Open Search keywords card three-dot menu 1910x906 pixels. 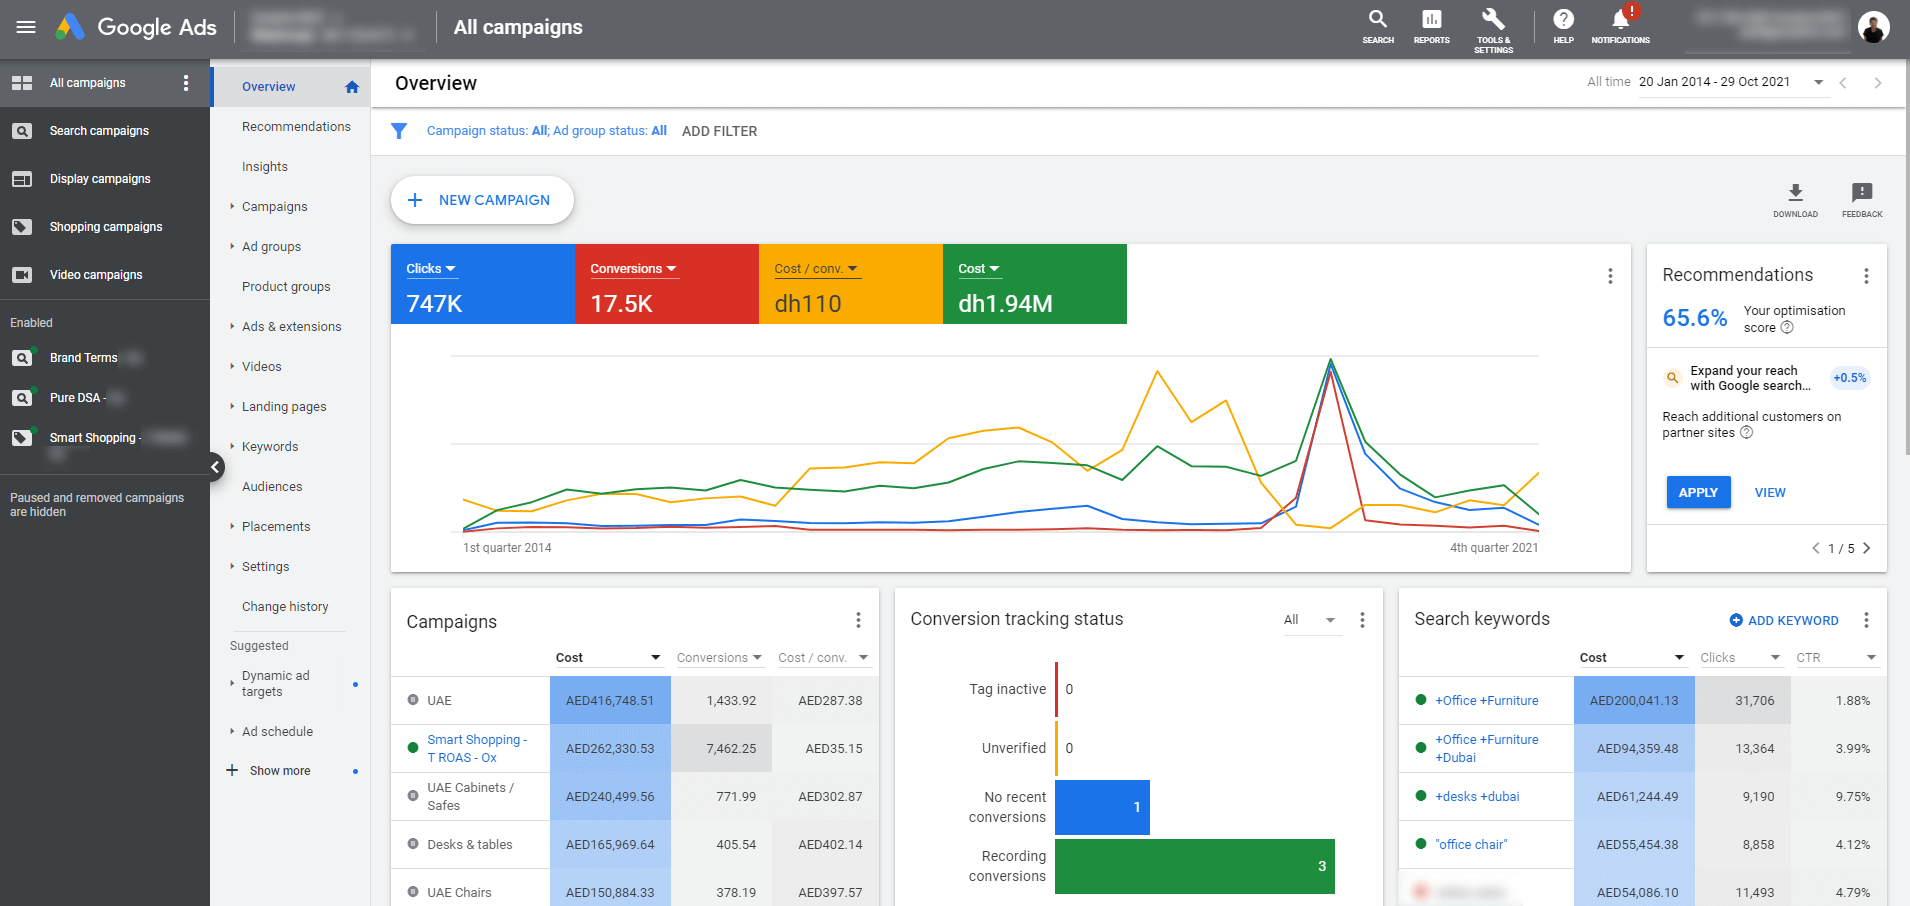click(x=1866, y=620)
